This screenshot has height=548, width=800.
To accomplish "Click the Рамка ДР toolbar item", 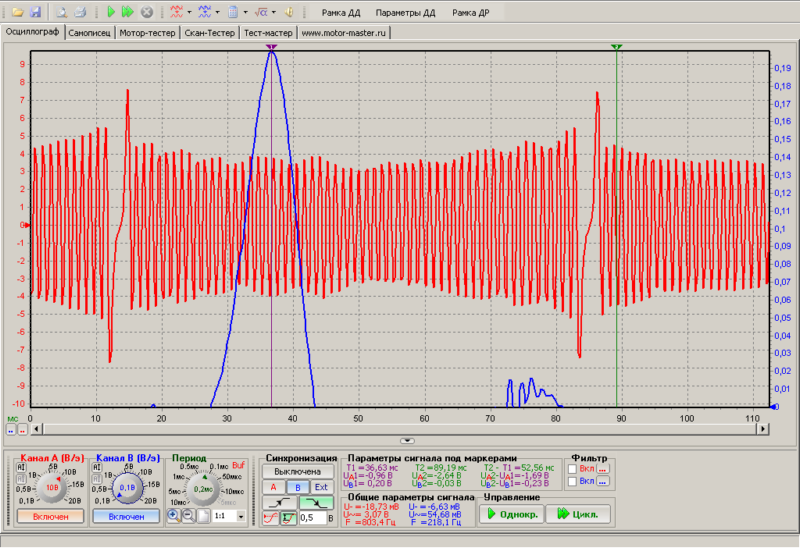I will click(470, 13).
